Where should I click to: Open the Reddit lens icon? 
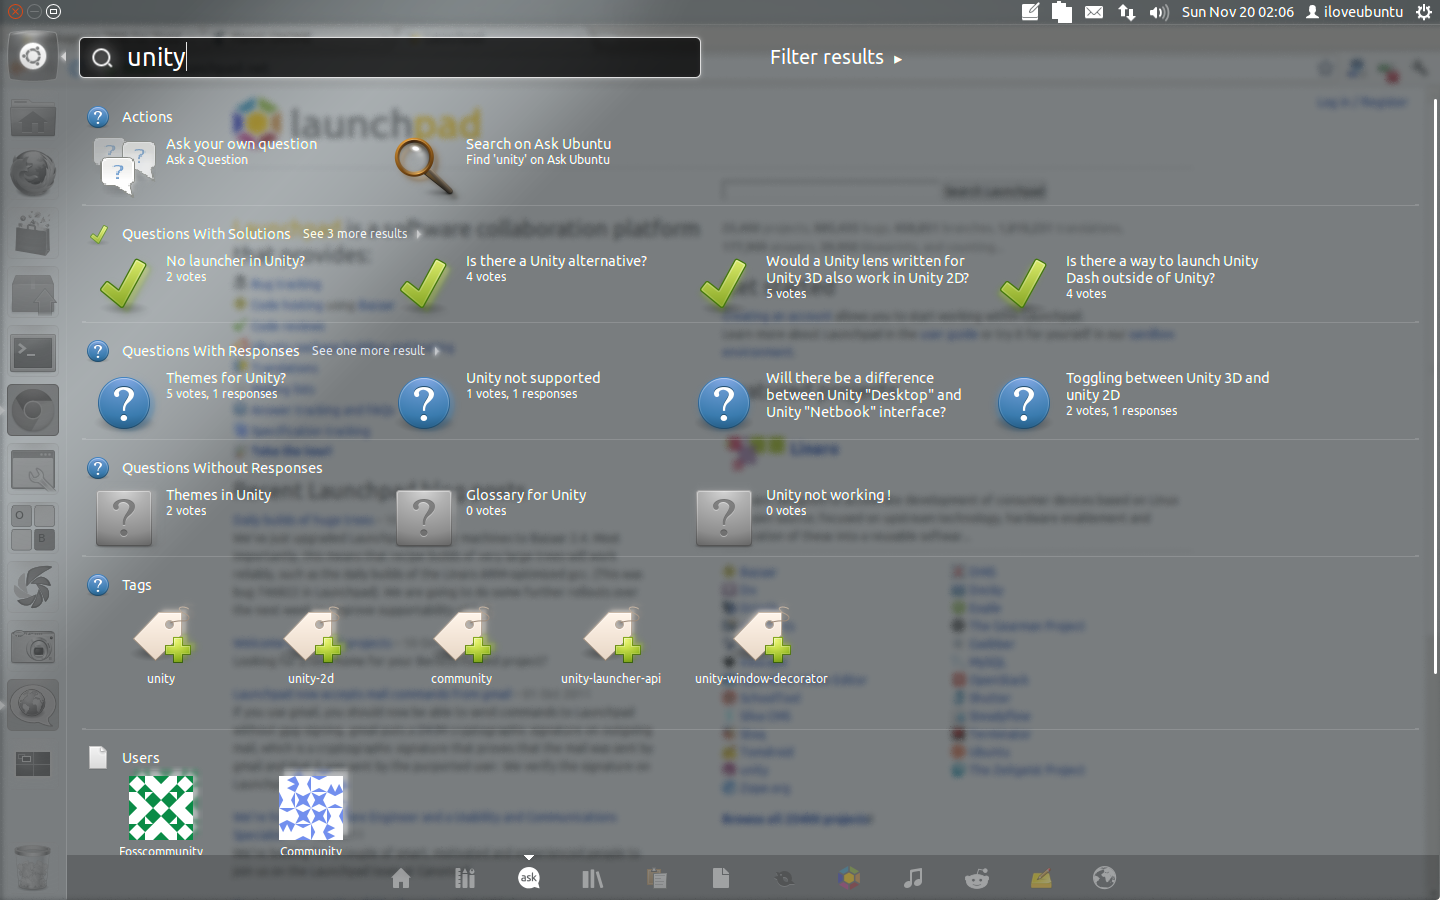coord(977,878)
